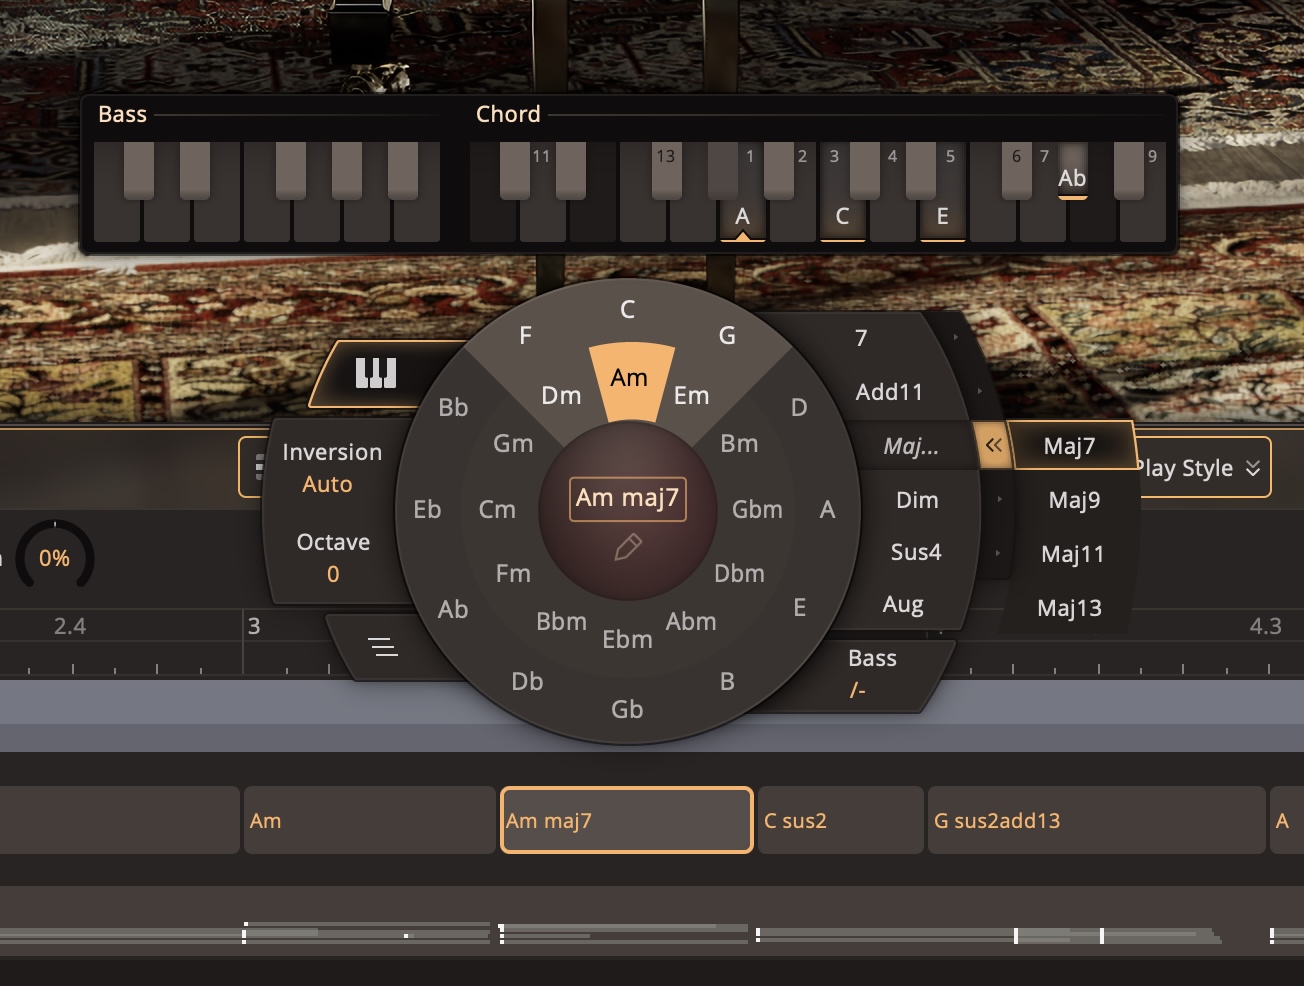Select Em on the chord wheel

[691, 396]
